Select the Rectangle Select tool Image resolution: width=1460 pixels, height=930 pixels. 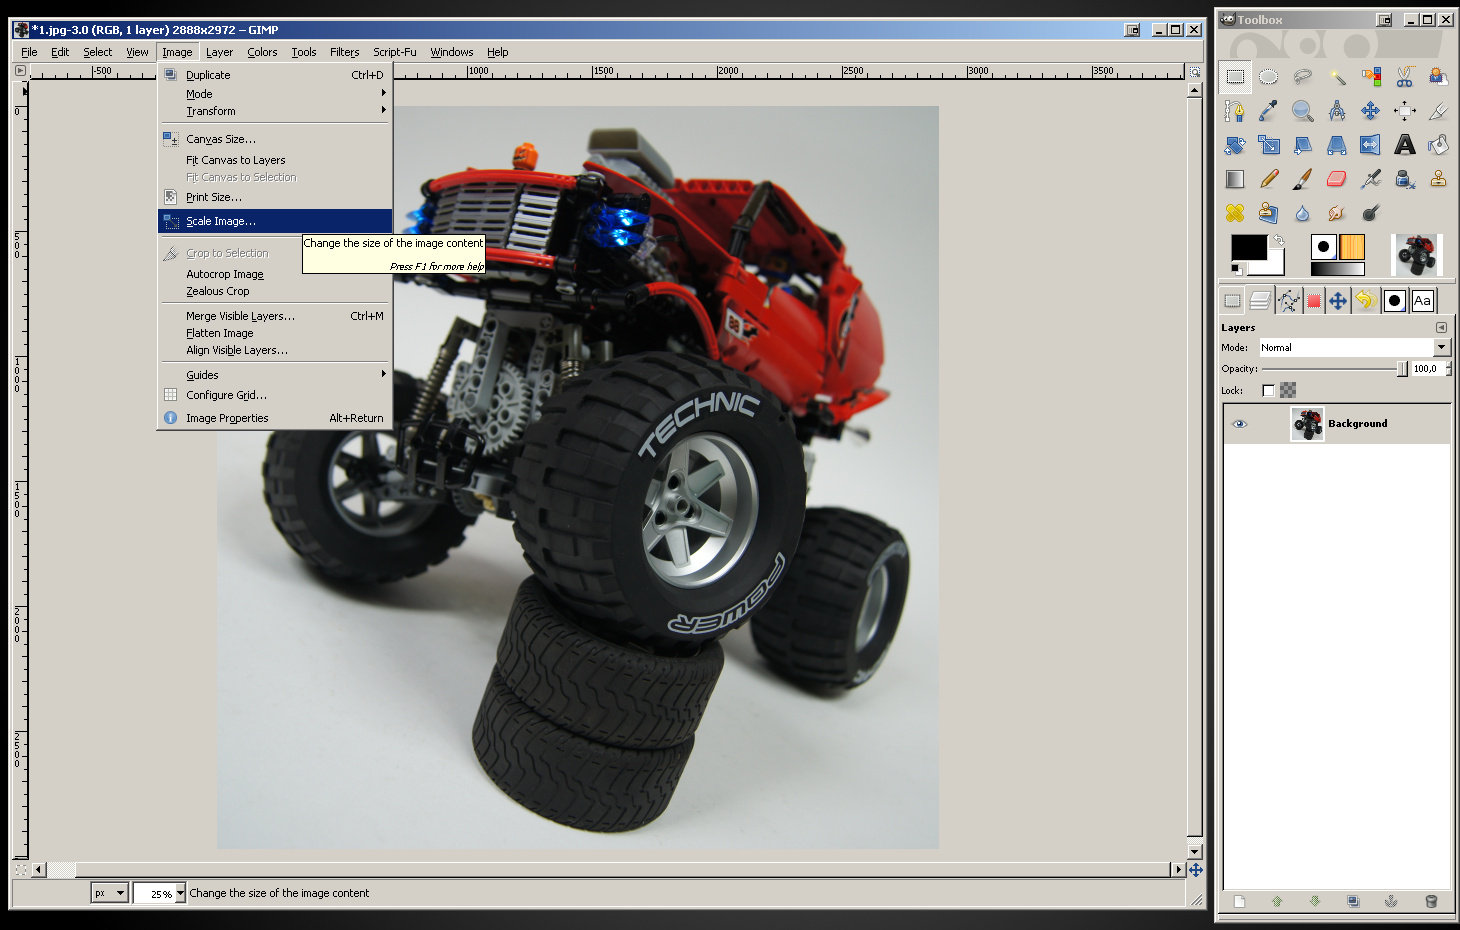coord(1235,77)
